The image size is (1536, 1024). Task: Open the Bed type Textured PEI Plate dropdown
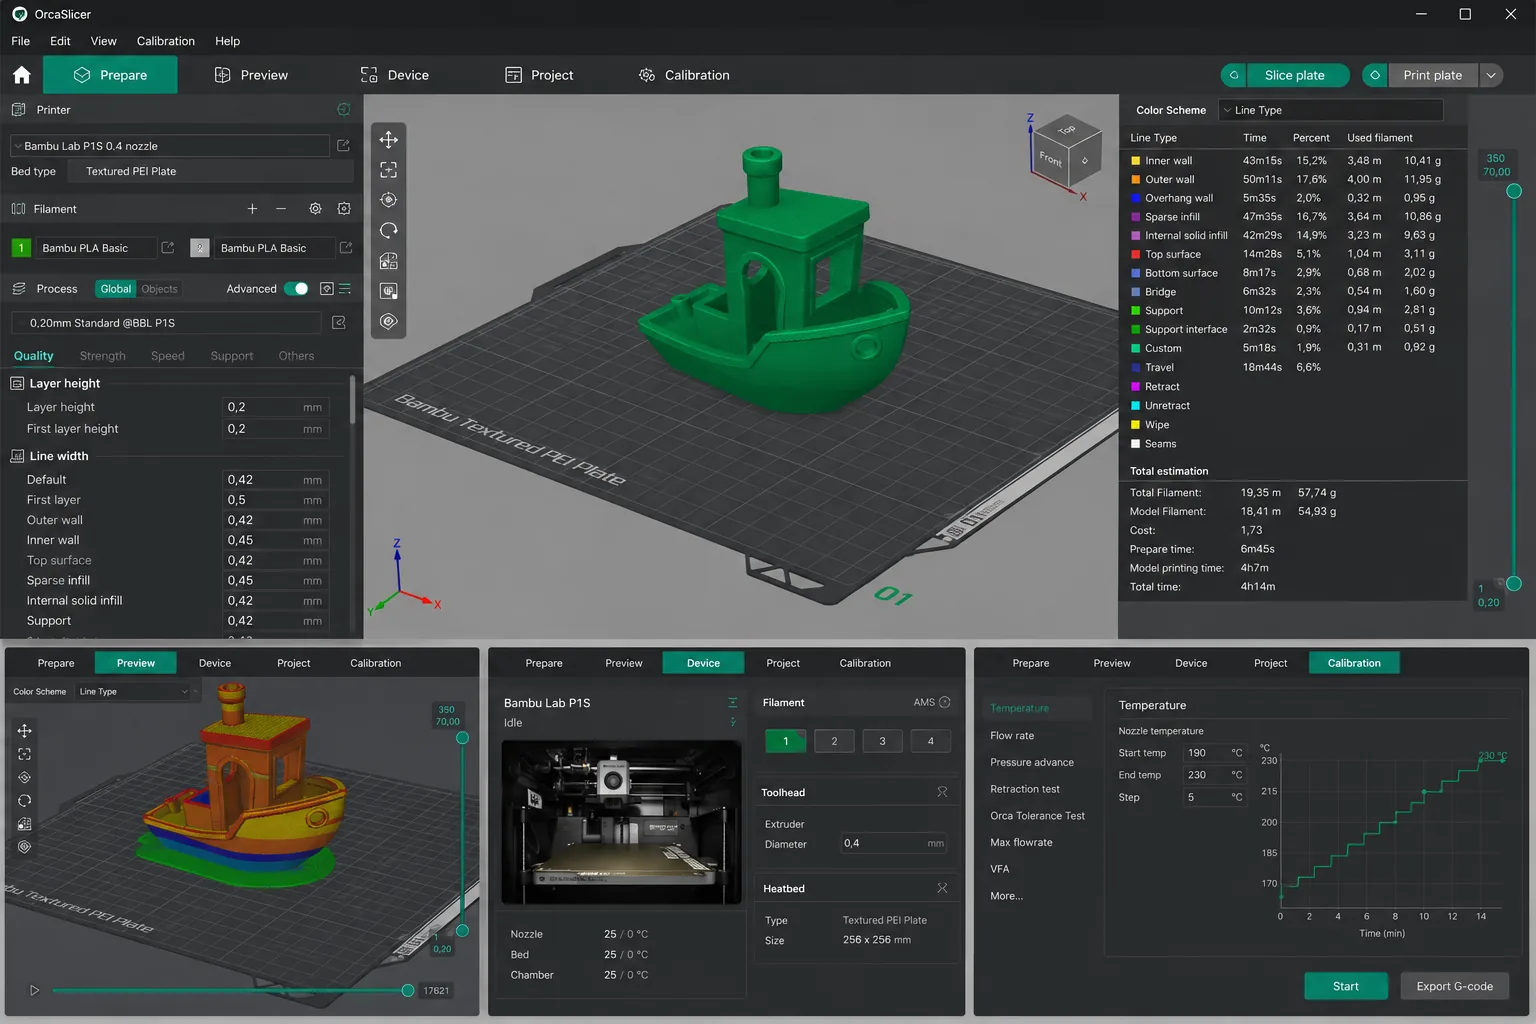(x=211, y=171)
